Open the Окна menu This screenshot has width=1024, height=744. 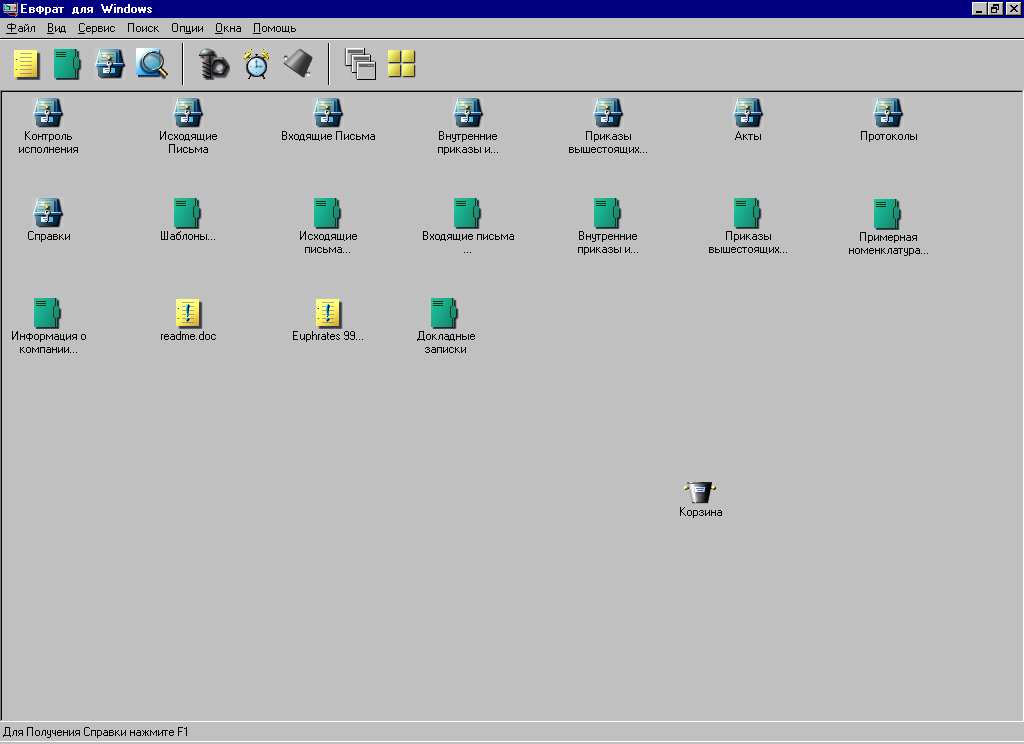click(228, 28)
